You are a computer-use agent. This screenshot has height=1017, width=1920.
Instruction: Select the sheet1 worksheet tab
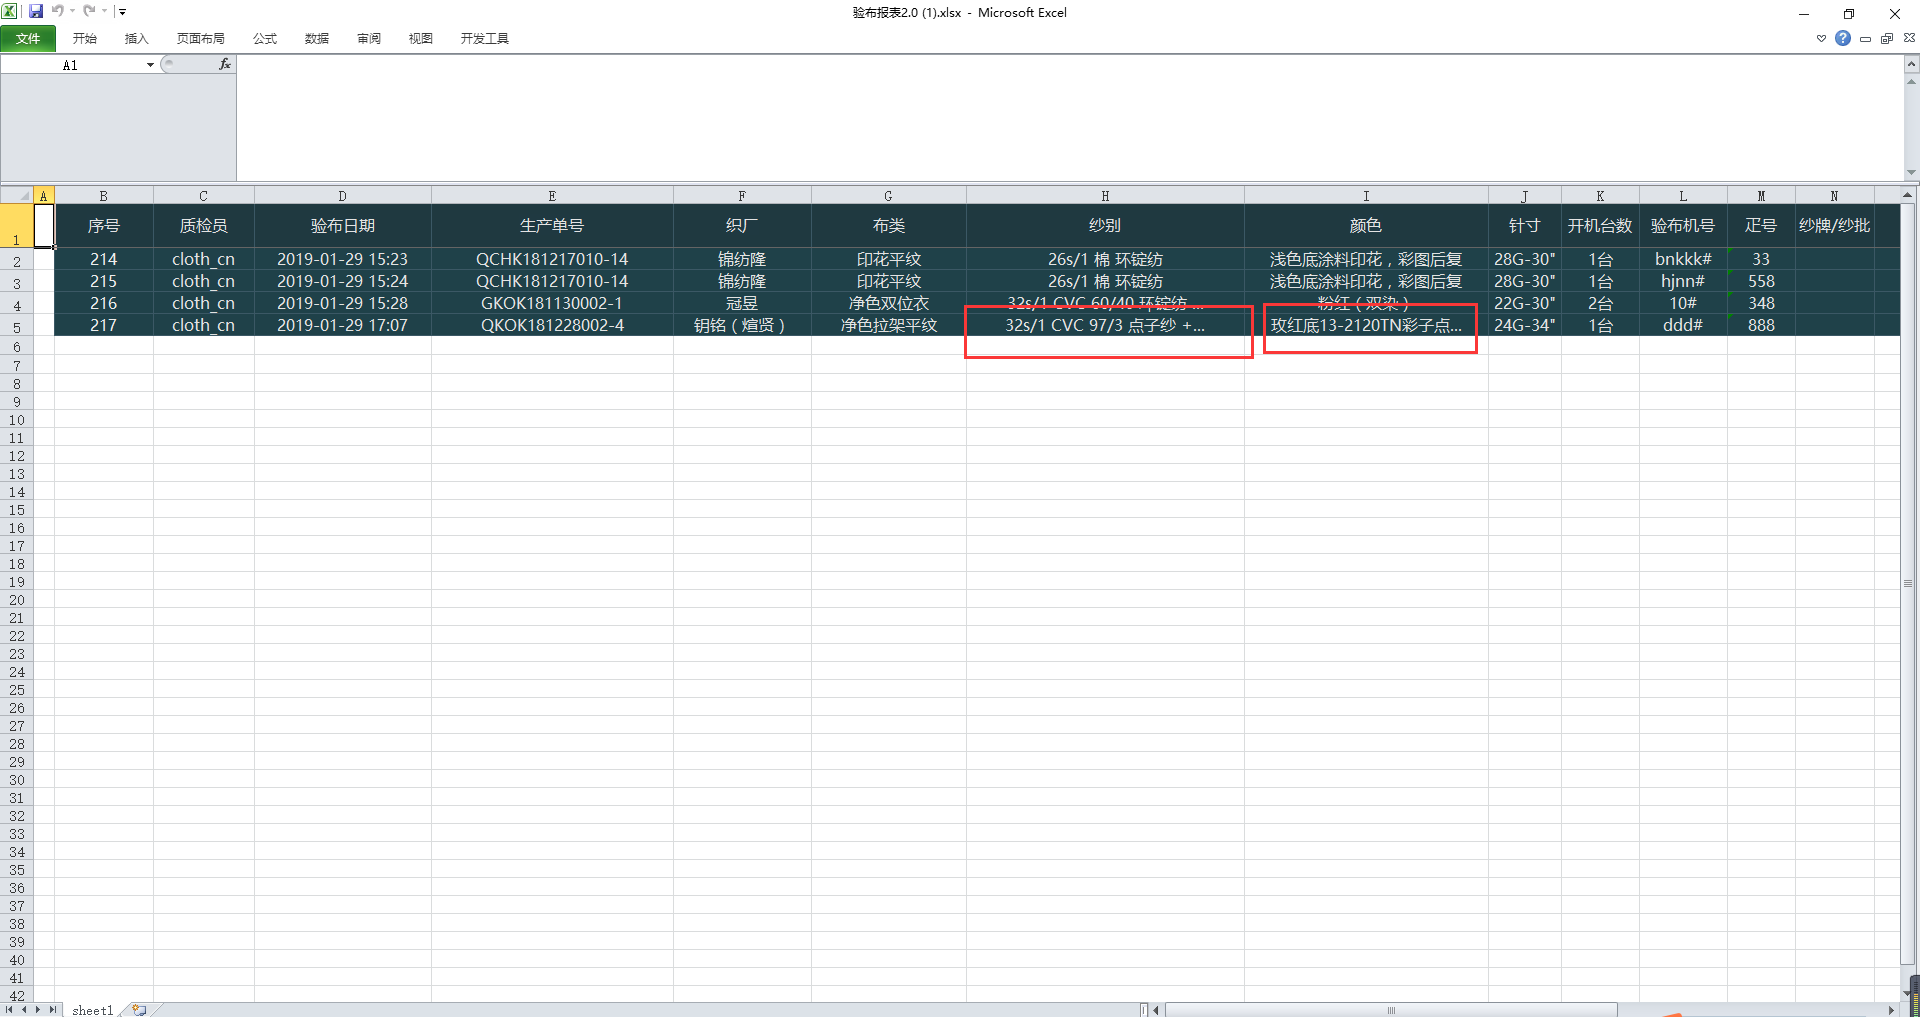click(x=92, y=1010)
